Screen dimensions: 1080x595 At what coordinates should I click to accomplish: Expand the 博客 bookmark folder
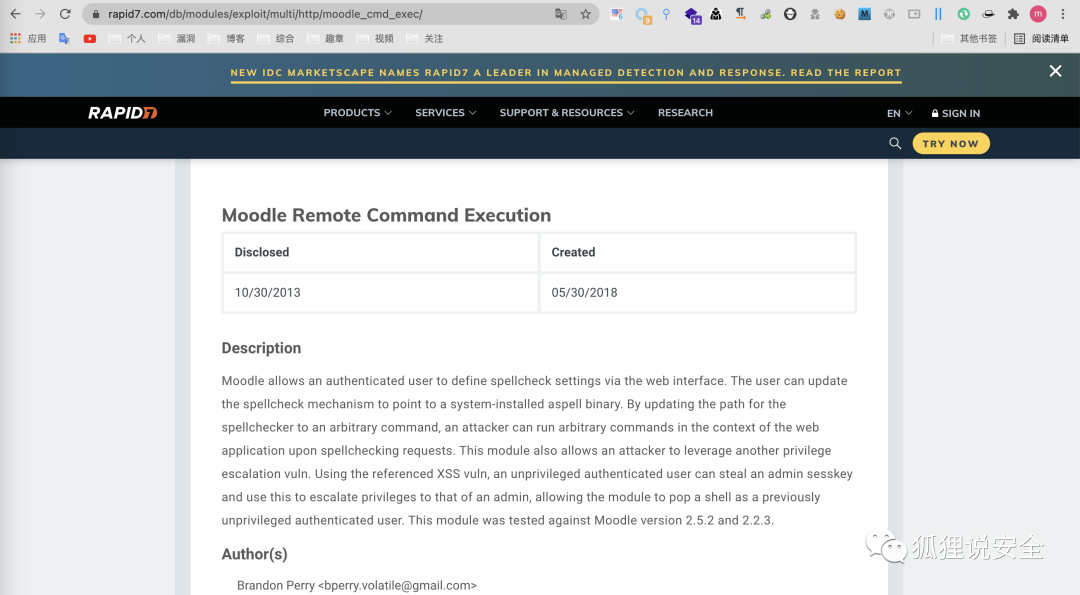pyautogui.click(x=227, y=39)
